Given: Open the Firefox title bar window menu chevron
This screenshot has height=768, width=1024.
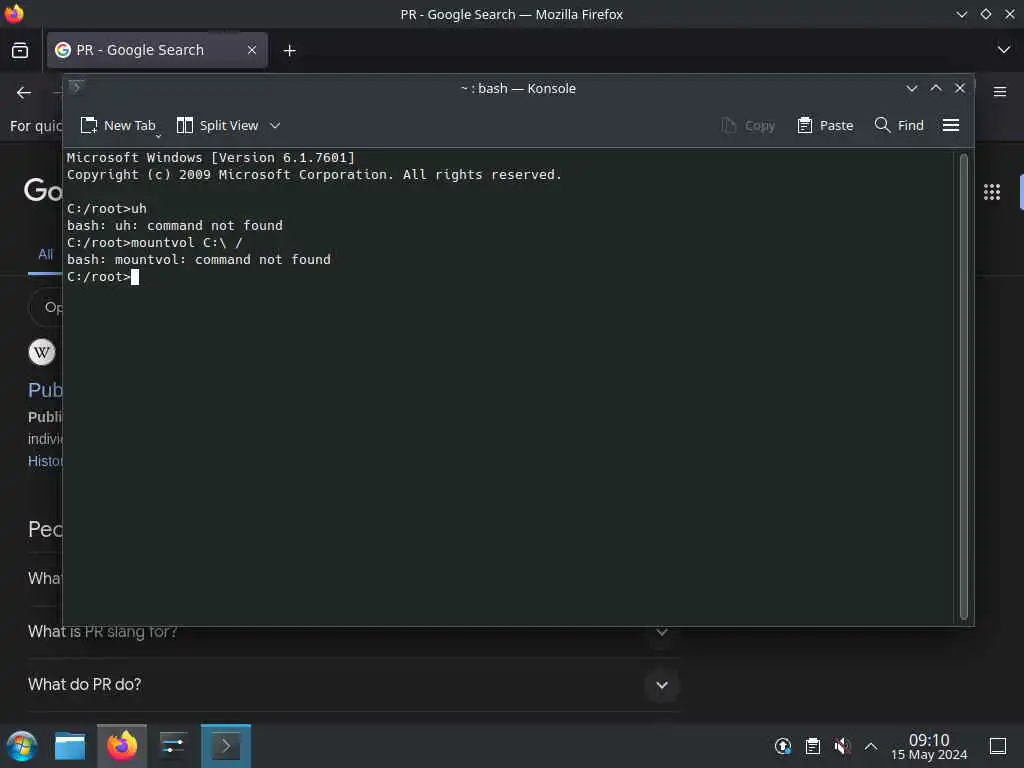Looking at the screenshot, I should pyautogui.click(x=961, y=14).
